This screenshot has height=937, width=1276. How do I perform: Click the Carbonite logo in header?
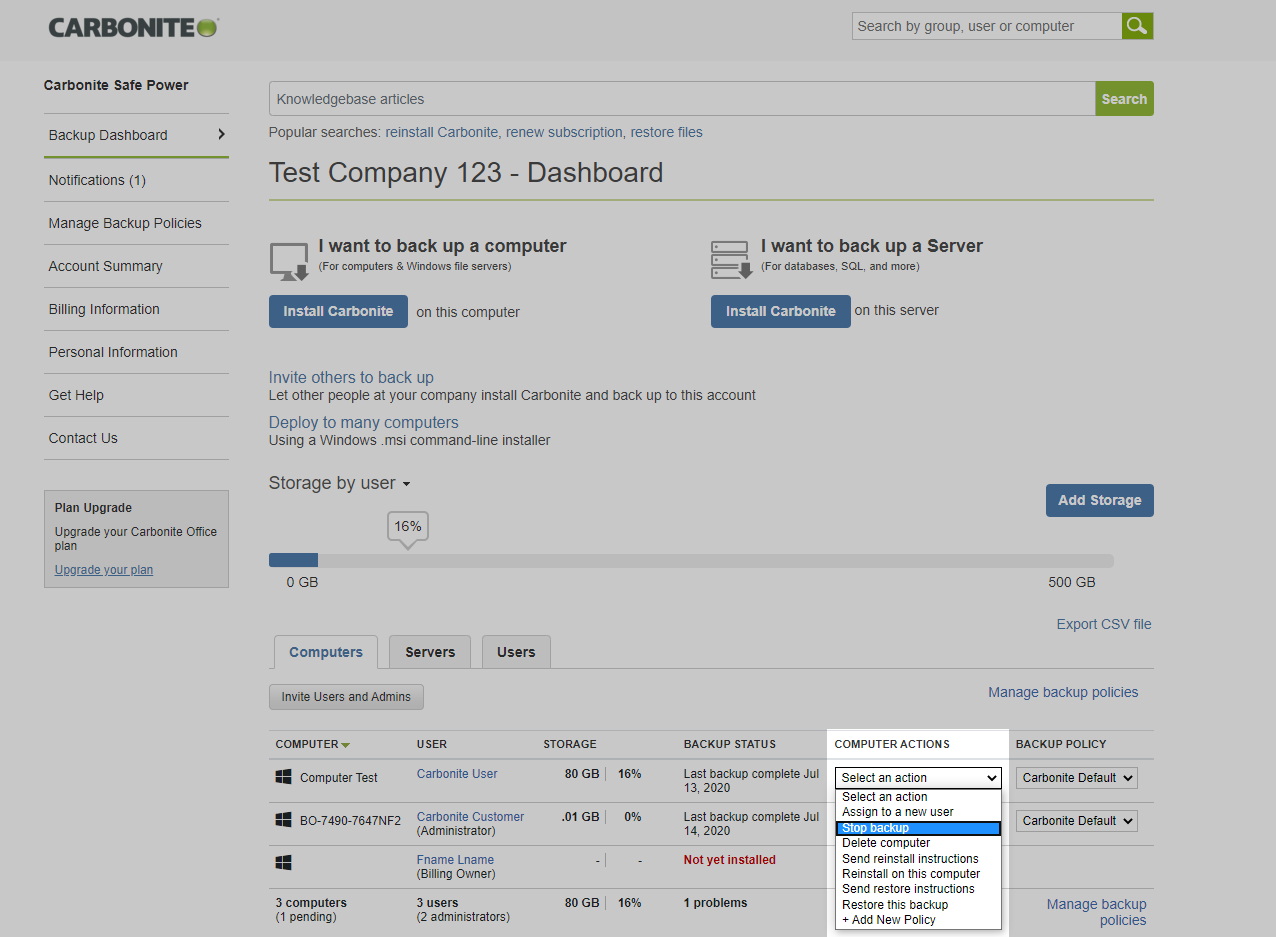pos(133,27)
